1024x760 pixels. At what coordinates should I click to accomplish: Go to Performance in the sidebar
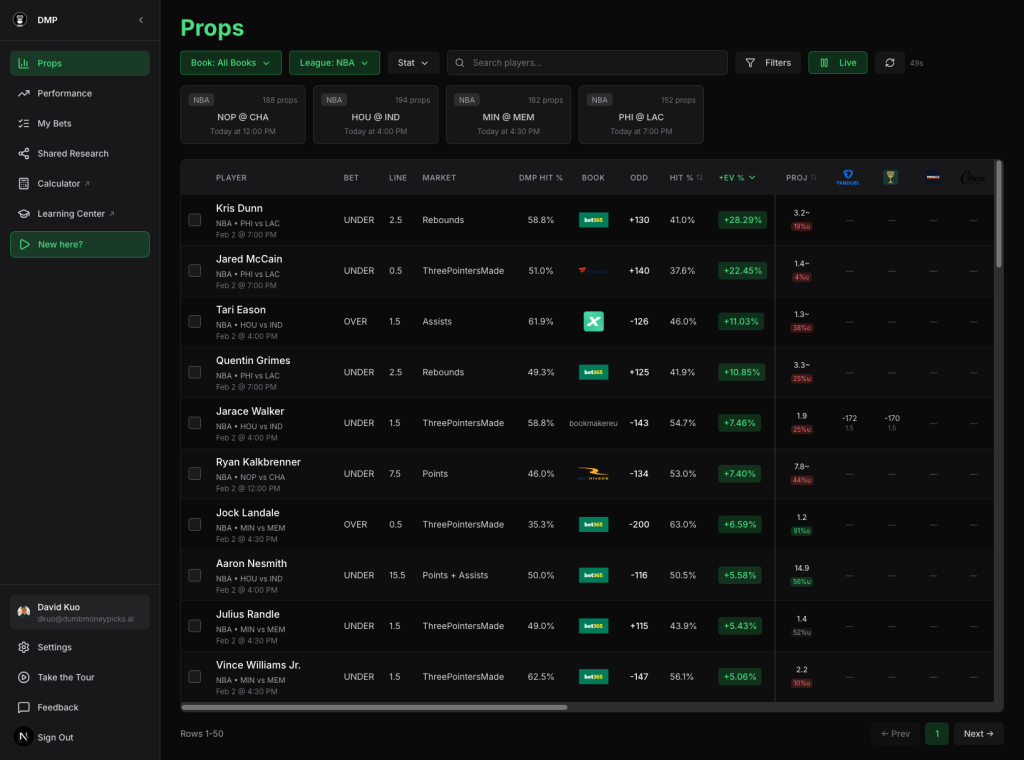tap(64, 94)
